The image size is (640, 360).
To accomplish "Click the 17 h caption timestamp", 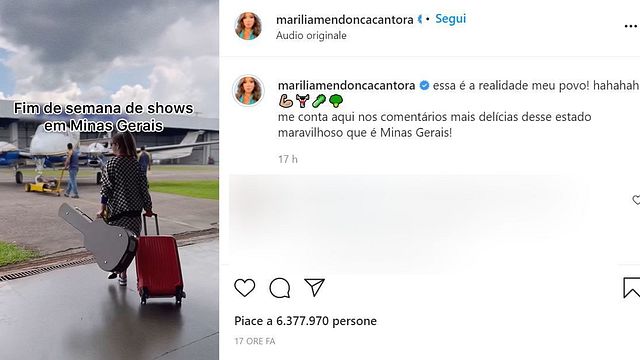I will pos(288,159).
